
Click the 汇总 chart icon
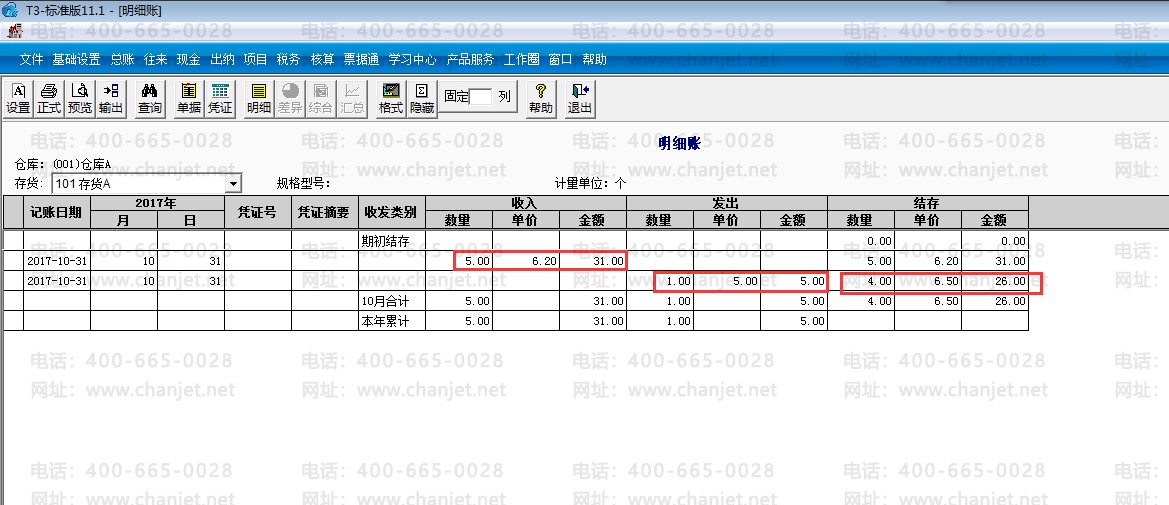352,98
